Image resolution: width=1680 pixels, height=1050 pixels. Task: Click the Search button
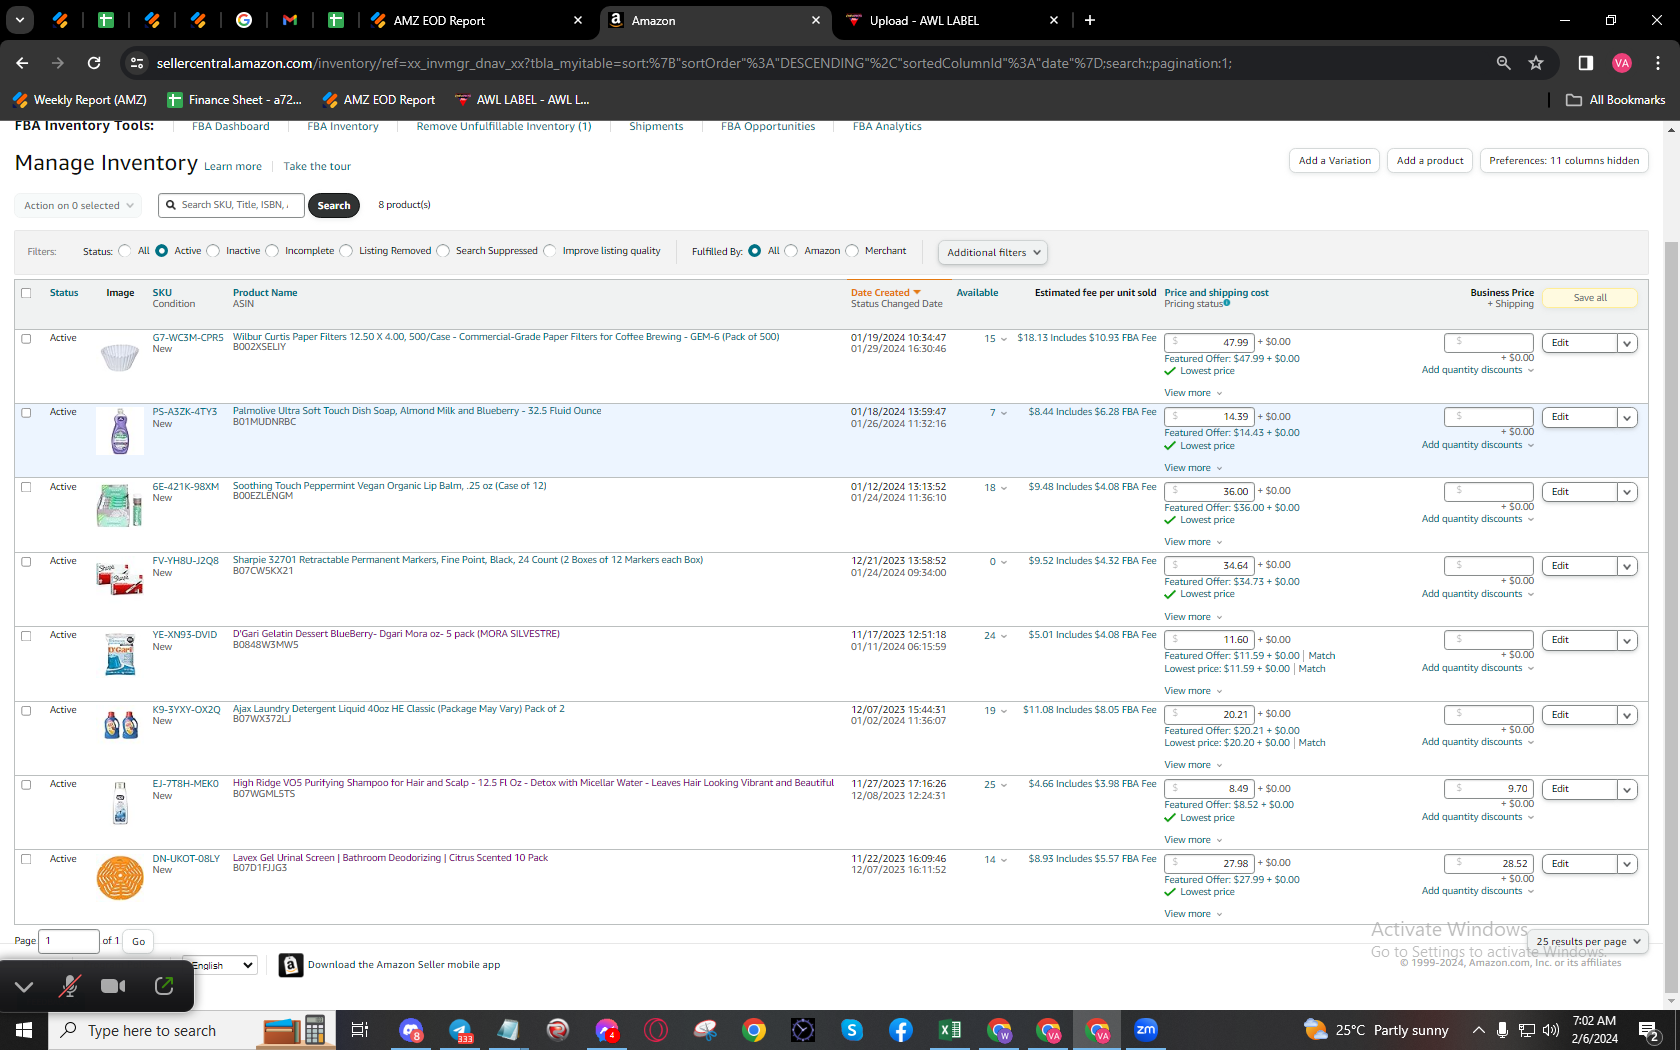click(334, 205)
